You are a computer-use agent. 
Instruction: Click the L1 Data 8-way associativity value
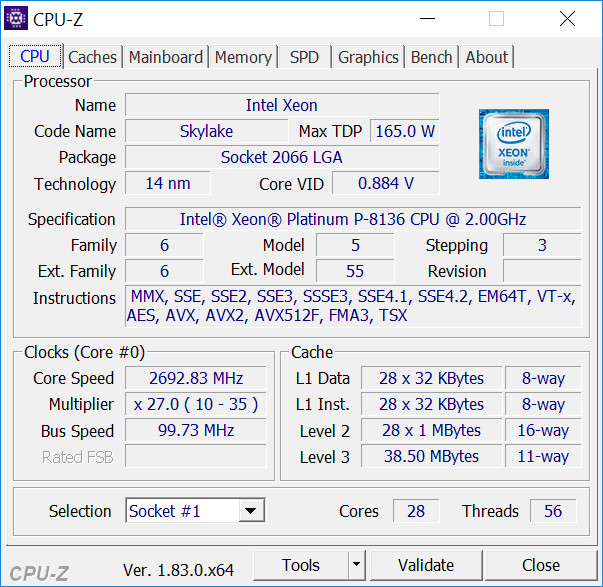point(543,378)
